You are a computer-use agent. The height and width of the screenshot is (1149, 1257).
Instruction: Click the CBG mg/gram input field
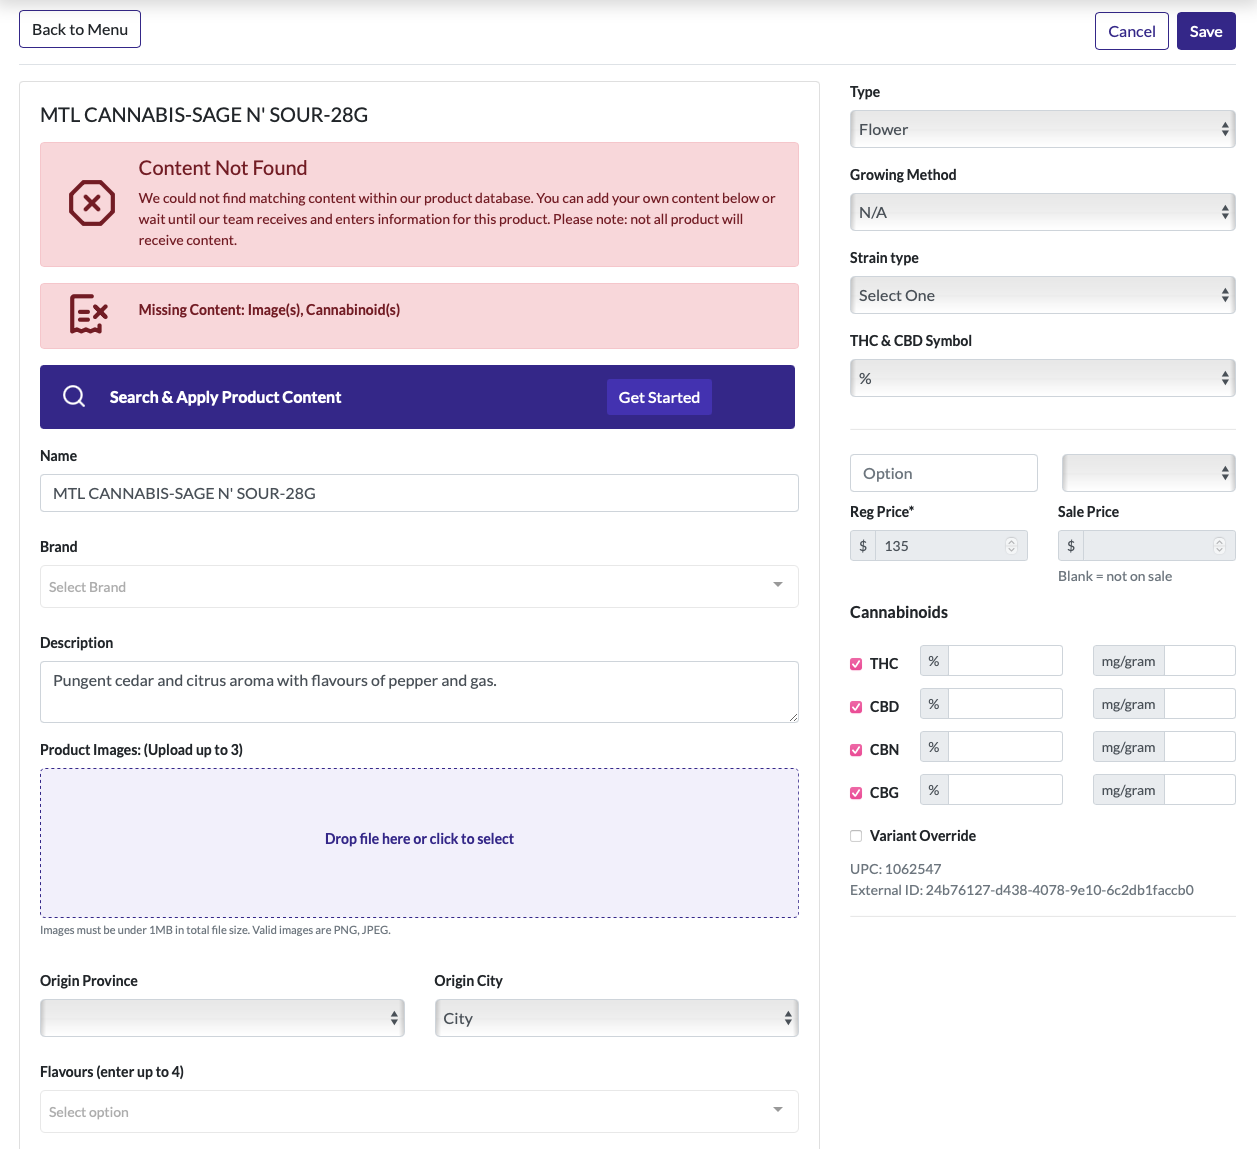click(x=1200, y=790)
